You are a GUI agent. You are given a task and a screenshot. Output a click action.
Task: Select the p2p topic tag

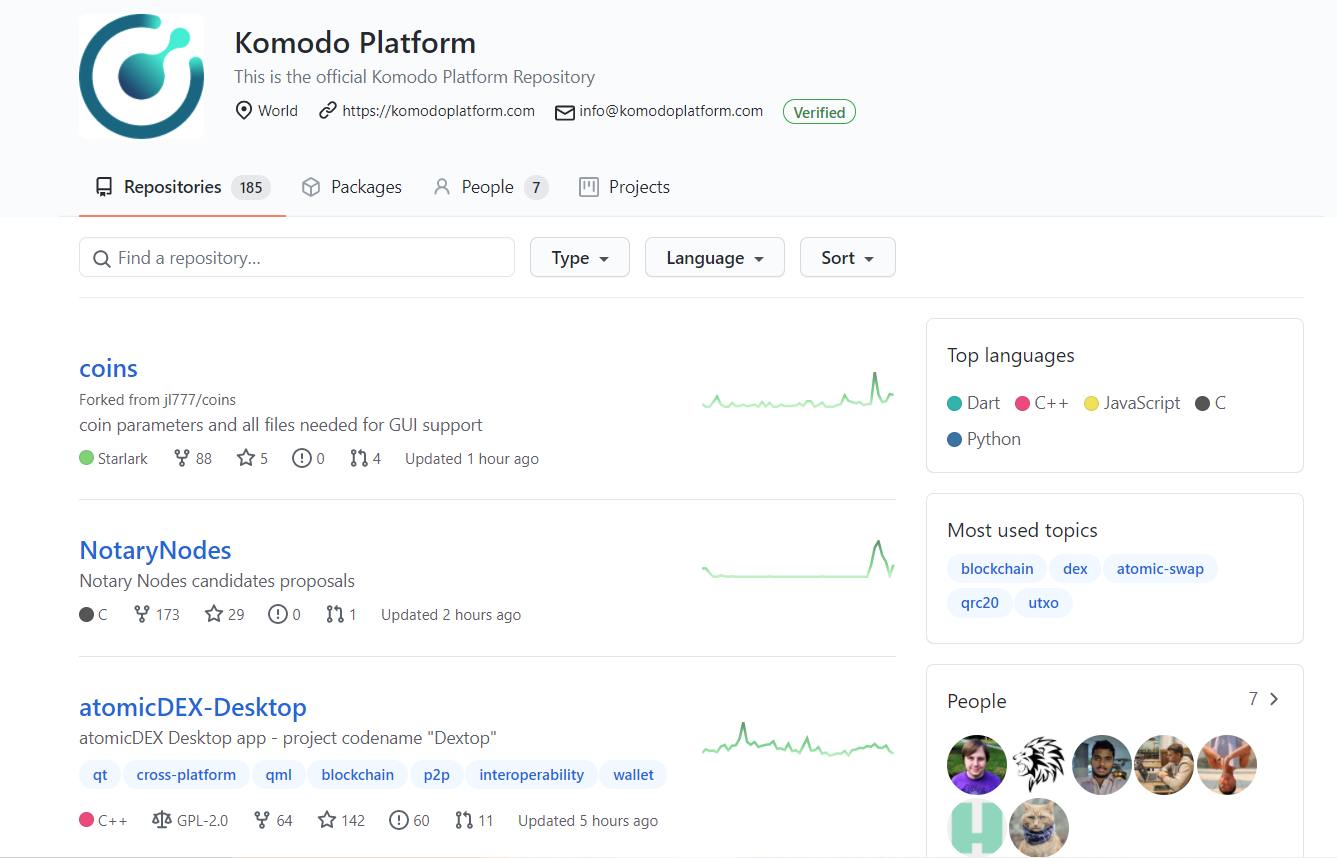coord(437,775)
